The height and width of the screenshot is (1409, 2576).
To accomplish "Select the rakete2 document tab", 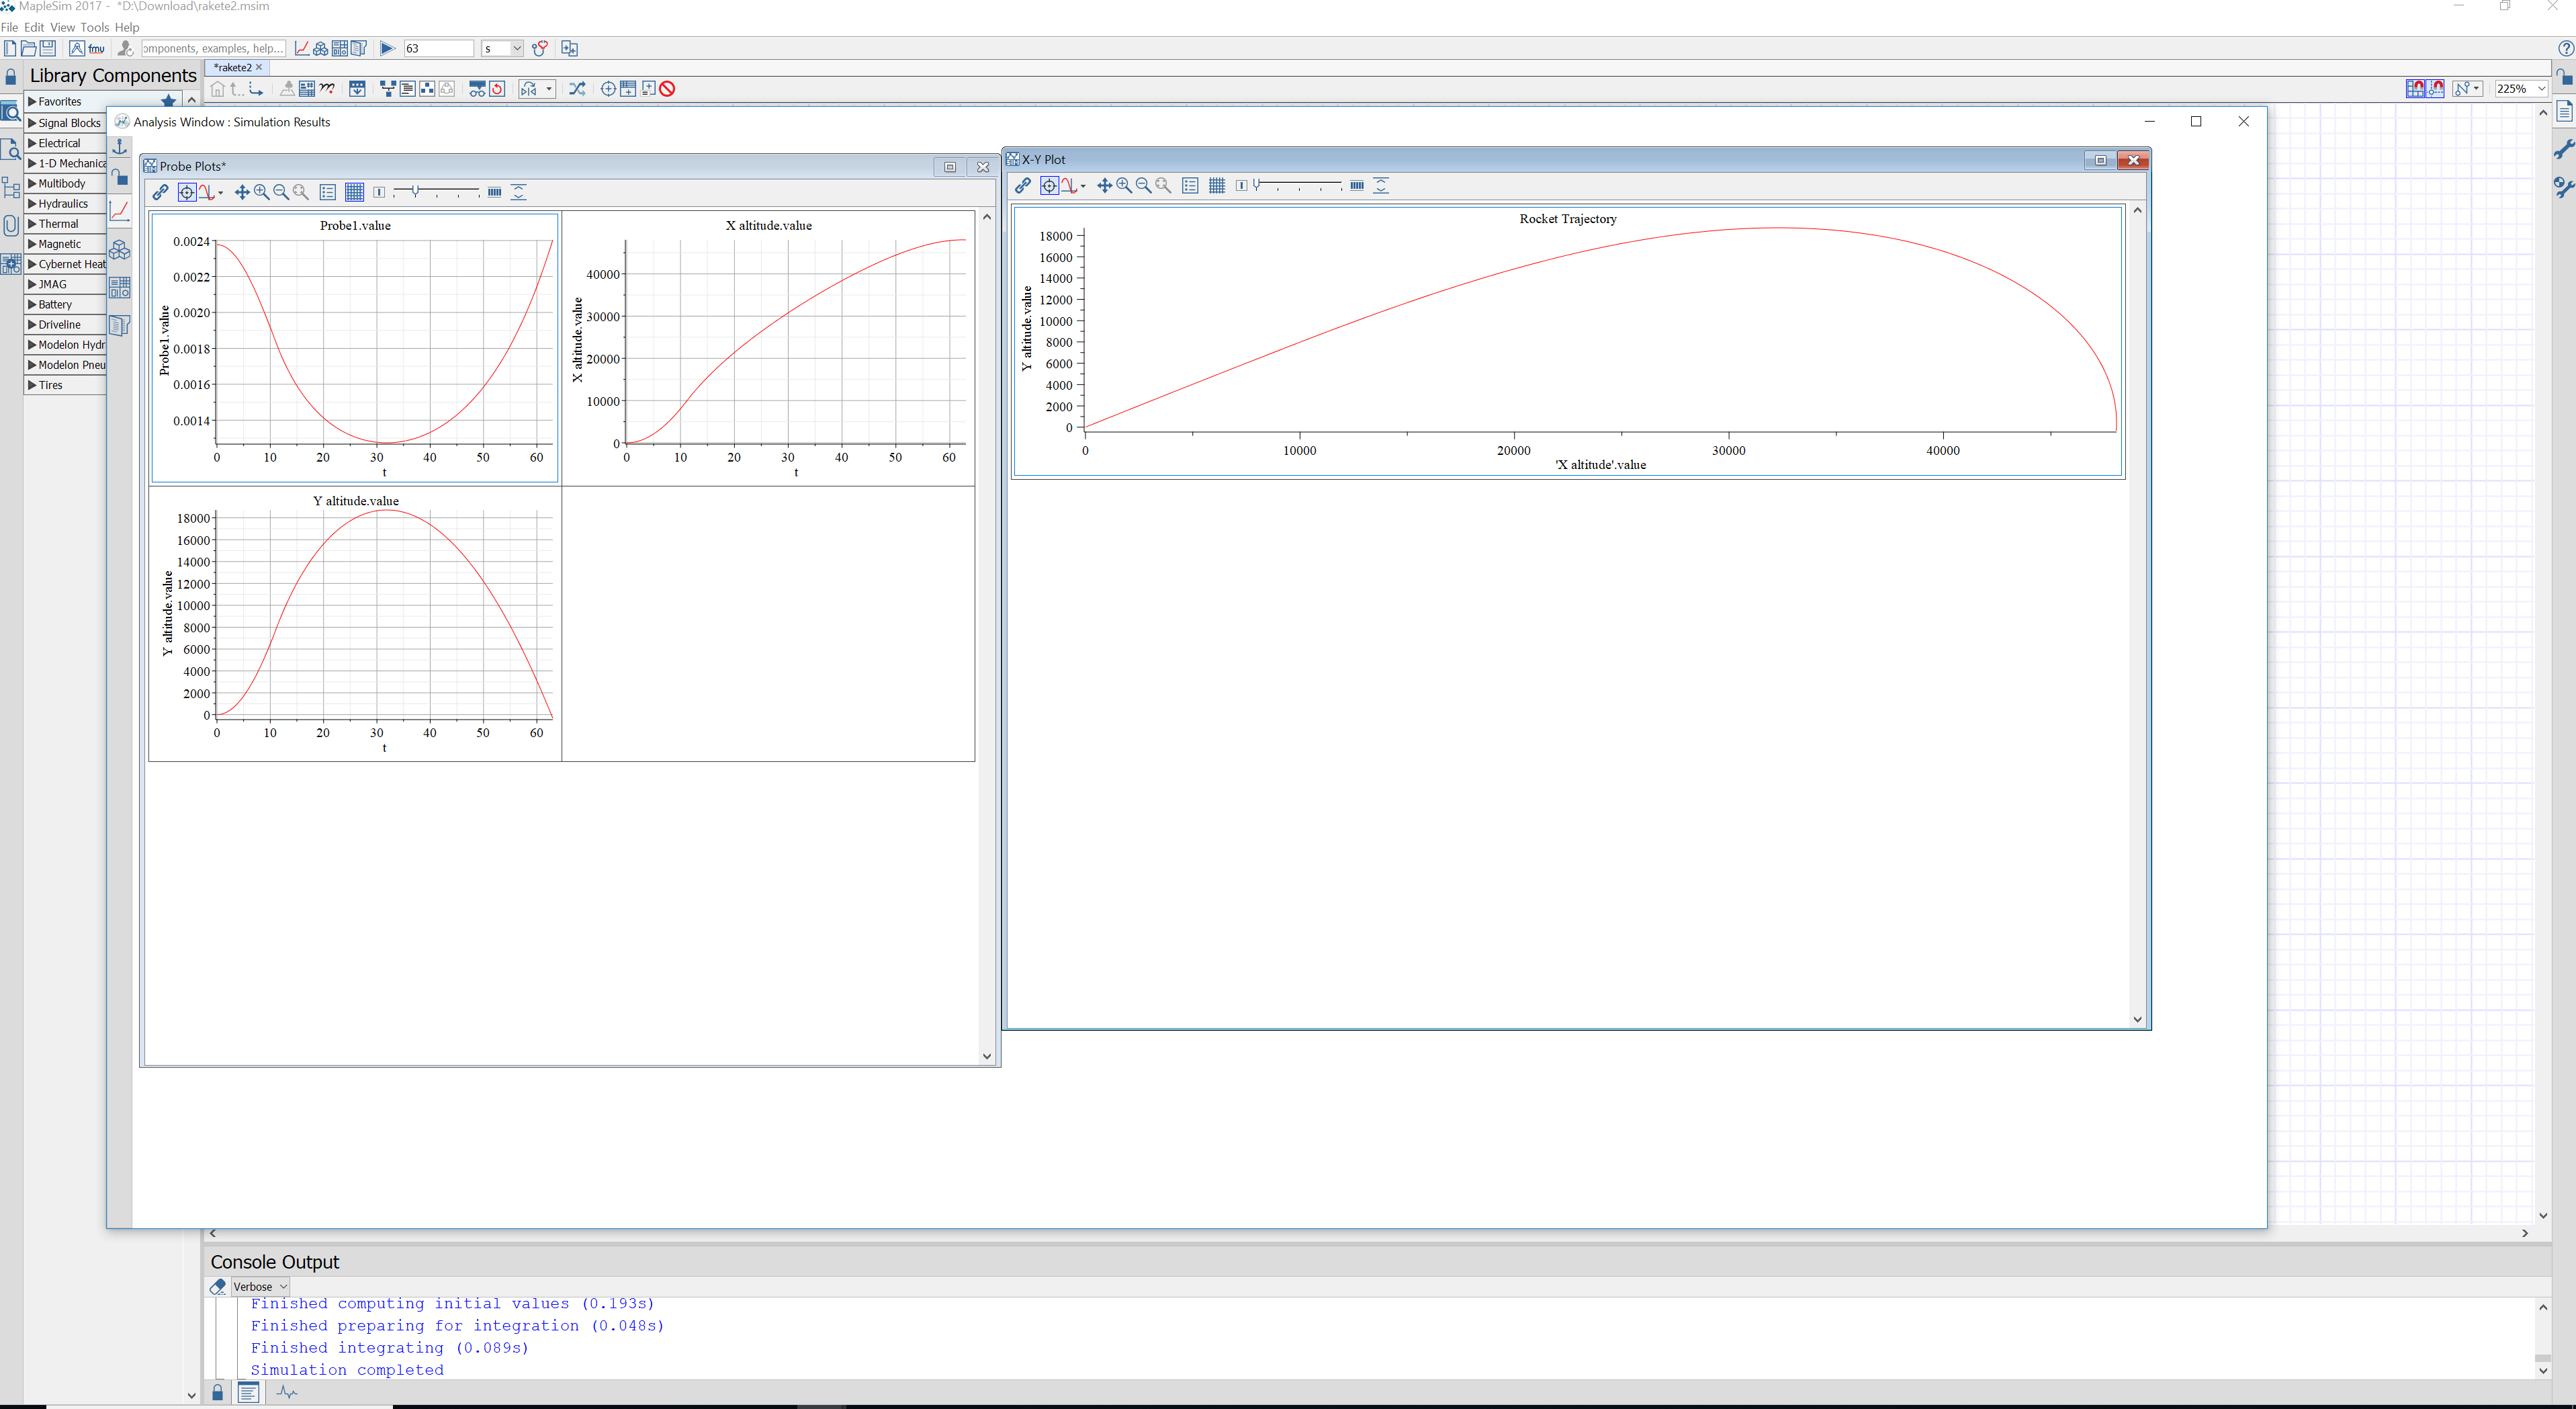I will point(233,67).
